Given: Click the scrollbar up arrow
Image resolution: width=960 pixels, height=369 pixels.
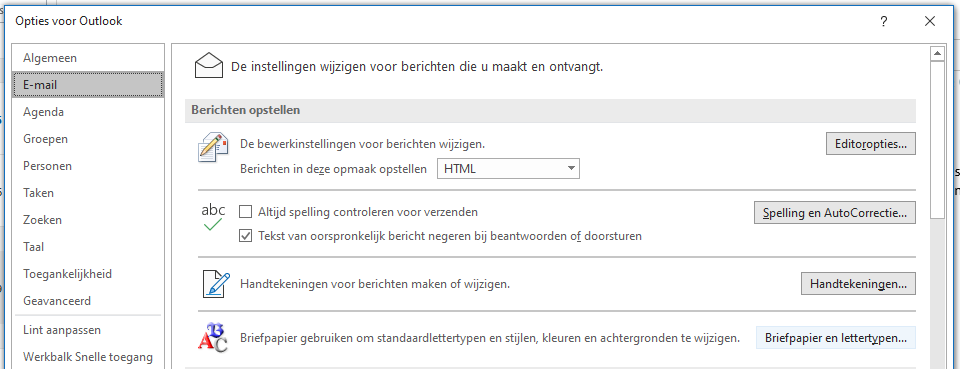Looking at the screenshot, I should click(x=937, y=54).
